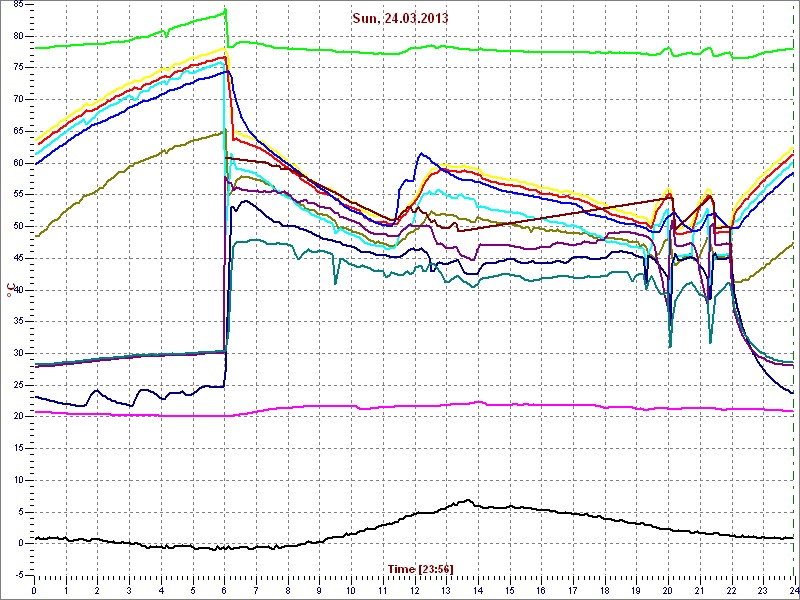
Task: Click hour 24 on the time axis
Action: click(x=793, y=589)
